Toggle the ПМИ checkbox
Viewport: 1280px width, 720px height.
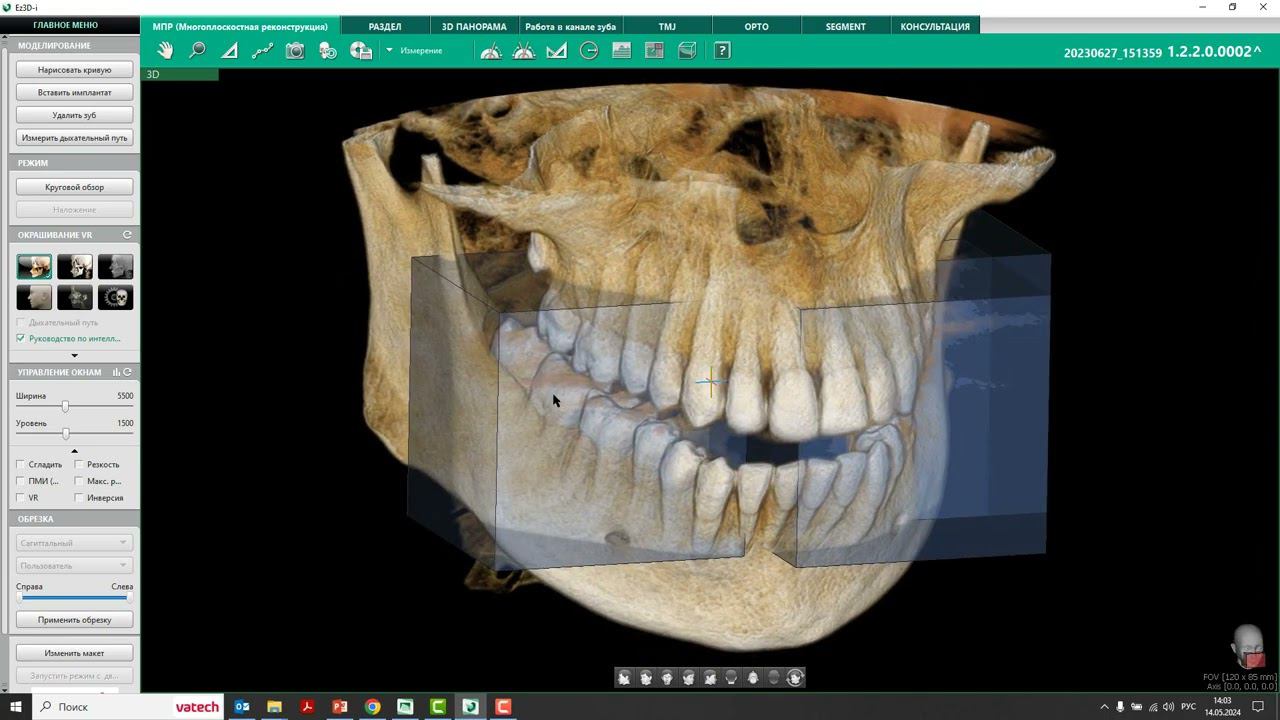(21, 481)
